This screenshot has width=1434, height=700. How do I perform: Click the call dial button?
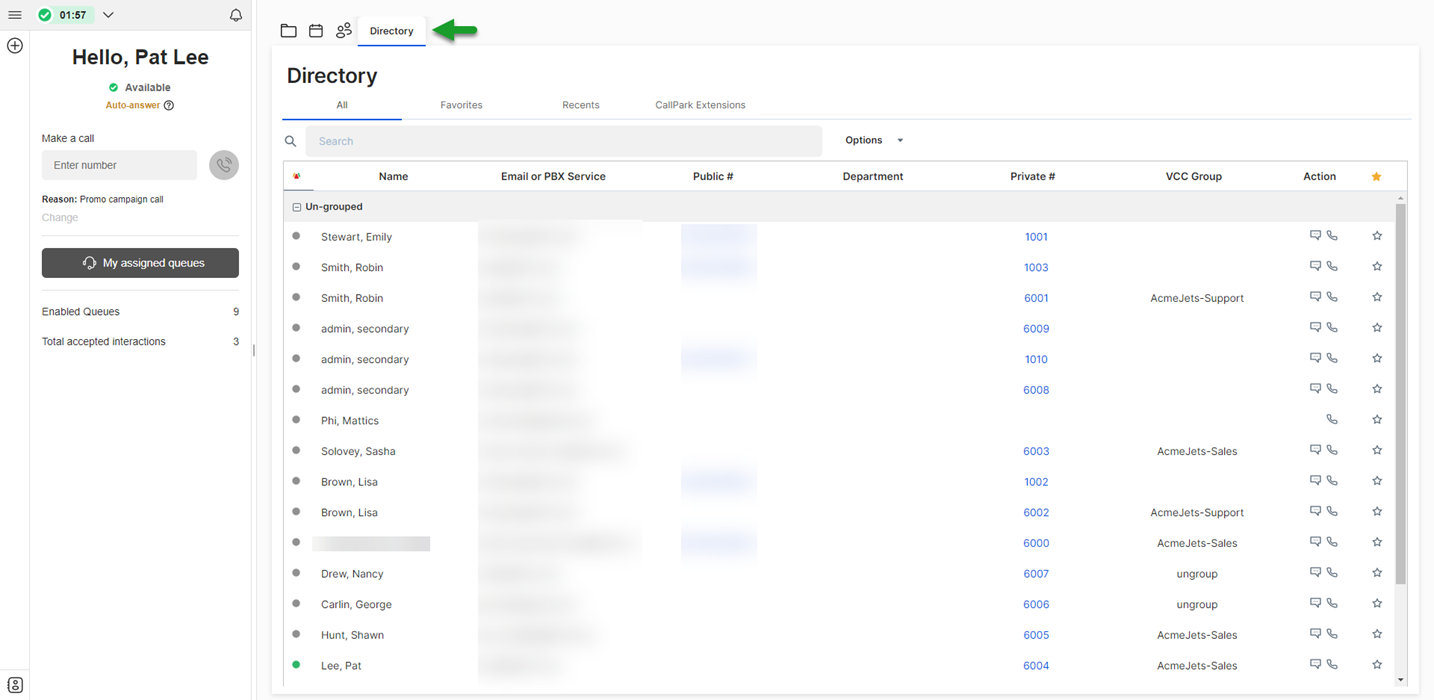click(x=224, y=165)
